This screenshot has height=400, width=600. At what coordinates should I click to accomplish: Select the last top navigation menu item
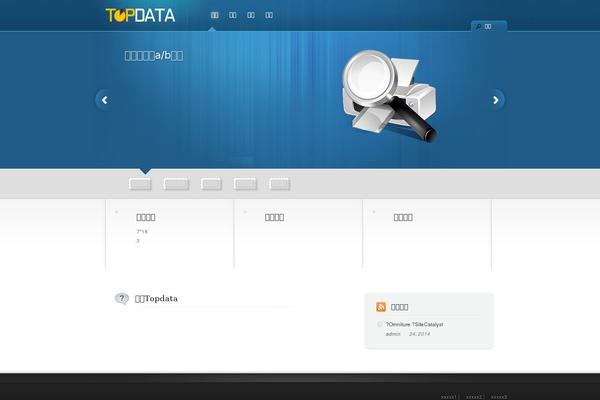tap(269, 15)
